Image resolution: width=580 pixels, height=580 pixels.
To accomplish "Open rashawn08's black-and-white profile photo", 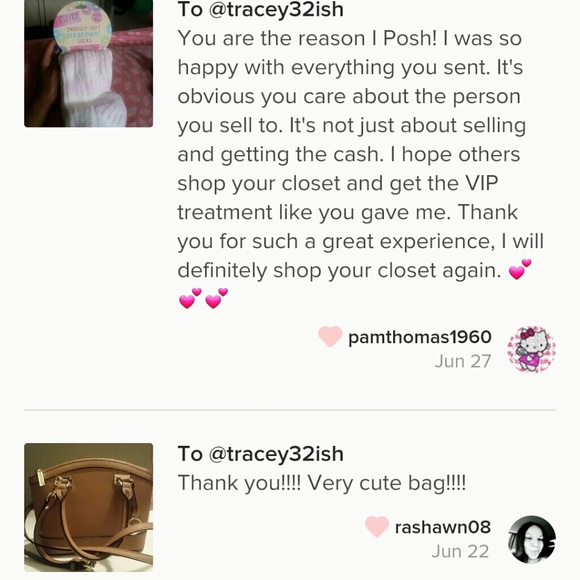I will click(x=532, y=539).
